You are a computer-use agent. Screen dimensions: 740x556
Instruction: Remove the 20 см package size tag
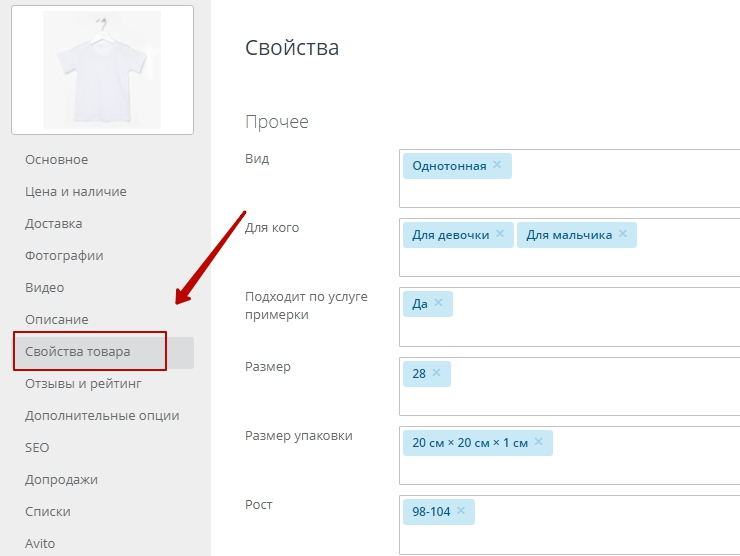pos(539,442)
